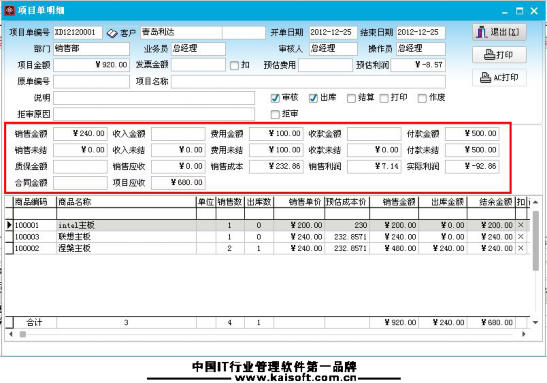547x383 pixels.
Task: Click the printer icon on AC打印 button
Action: pyautogui.click(x=485, y=77)
